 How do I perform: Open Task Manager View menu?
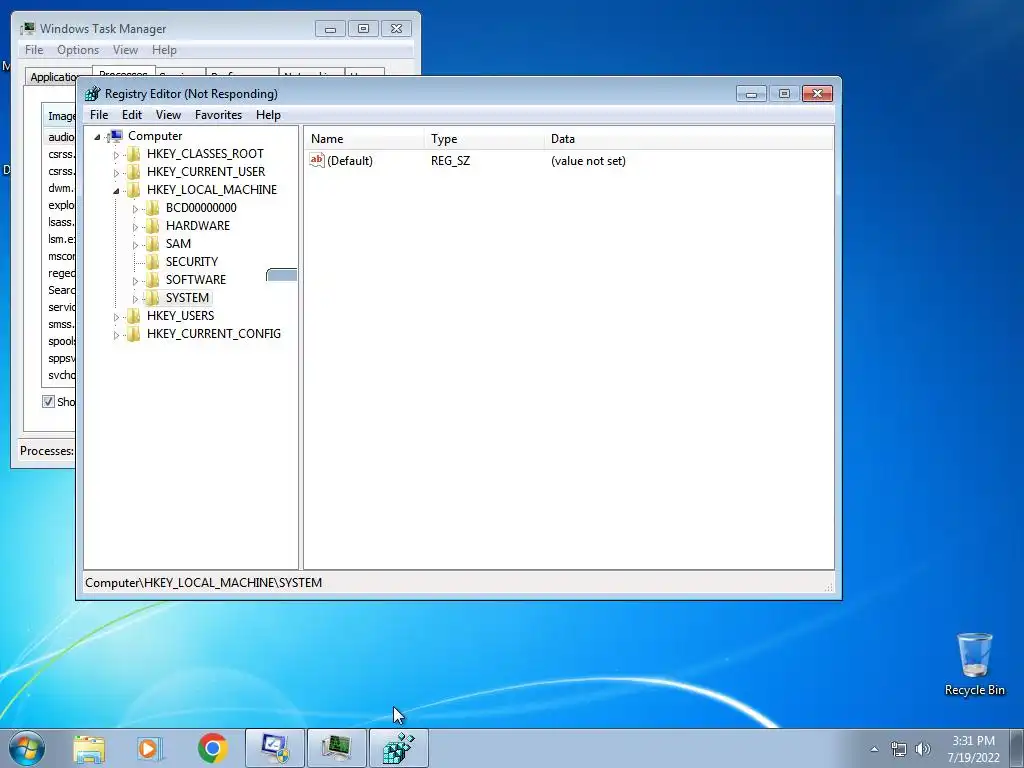pyautogui.click(x=125, y=50)
